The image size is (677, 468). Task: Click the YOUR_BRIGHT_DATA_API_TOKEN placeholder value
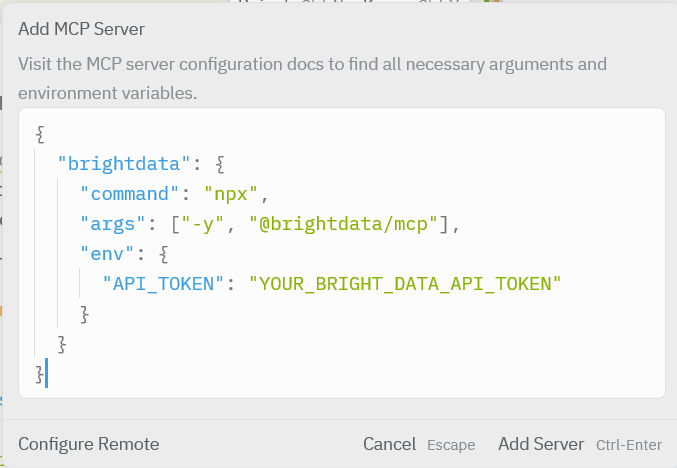tap(405, 284)
